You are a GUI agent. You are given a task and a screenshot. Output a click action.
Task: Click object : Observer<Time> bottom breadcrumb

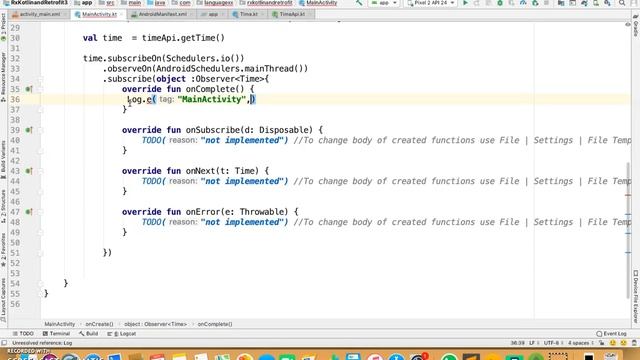coord(156,324)
